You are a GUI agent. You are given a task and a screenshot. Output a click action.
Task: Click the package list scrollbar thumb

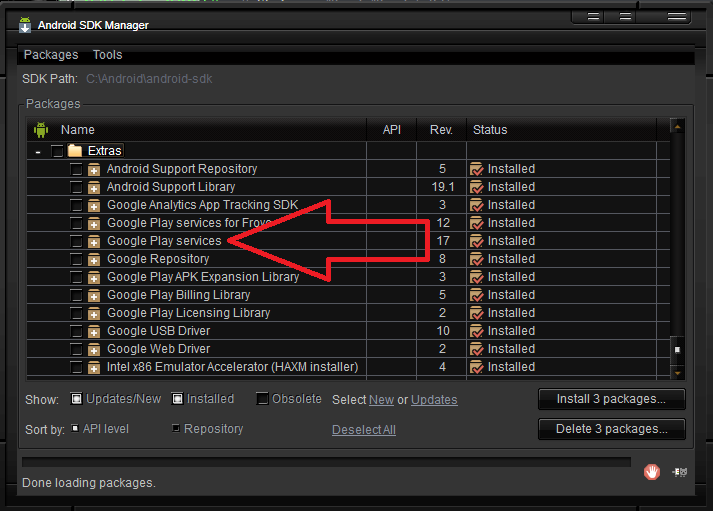tap(677, 350)
